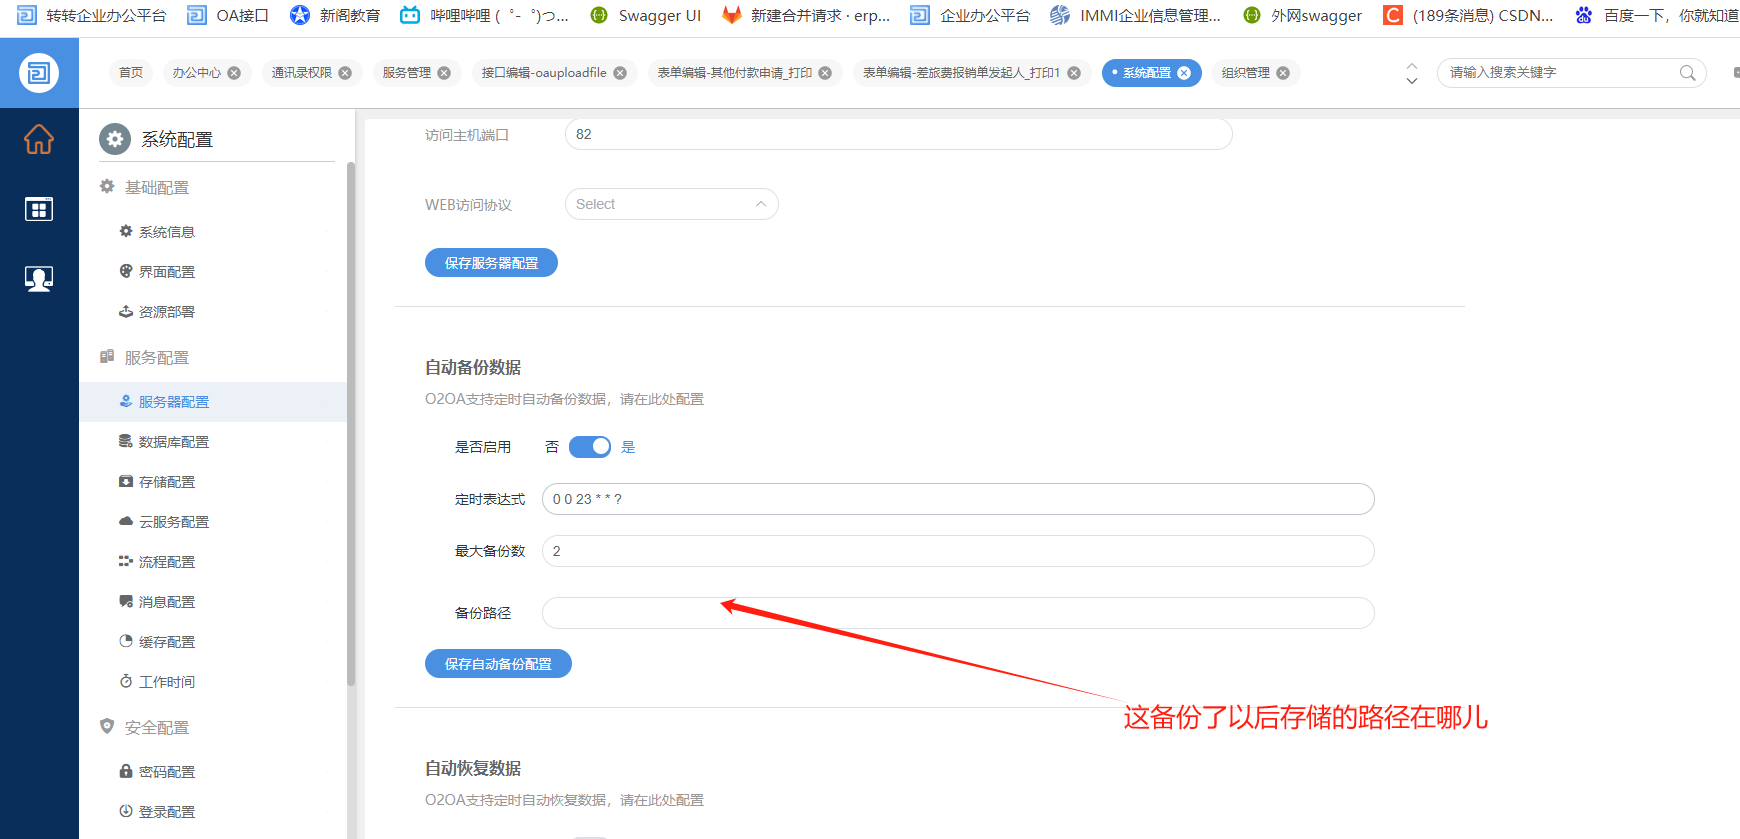Close the 服务管理 tab
The image size is (1740, 839).
click(x=444, y=73)
